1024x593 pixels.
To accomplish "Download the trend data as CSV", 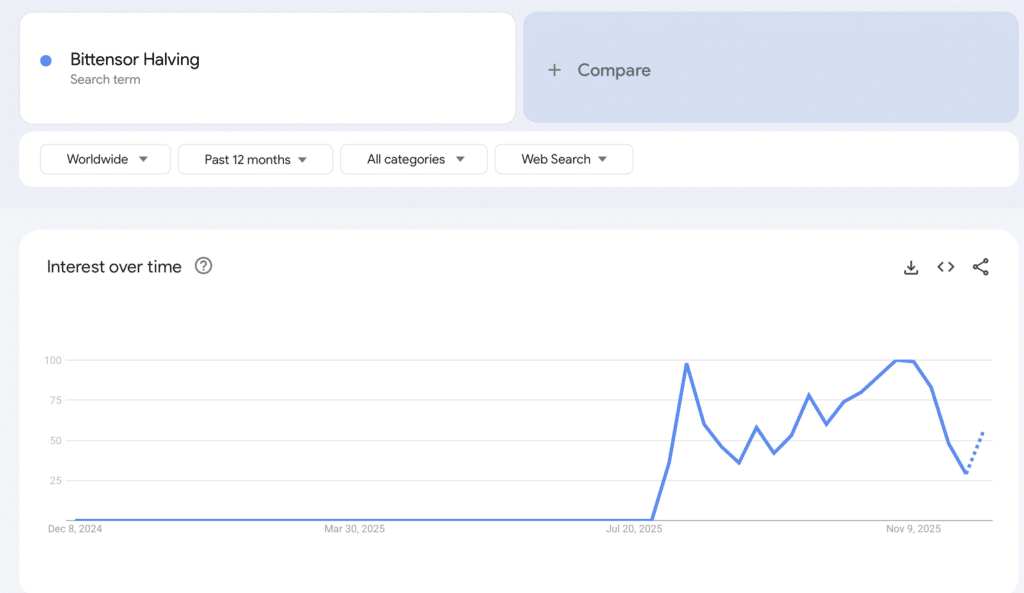I will 910,267.
